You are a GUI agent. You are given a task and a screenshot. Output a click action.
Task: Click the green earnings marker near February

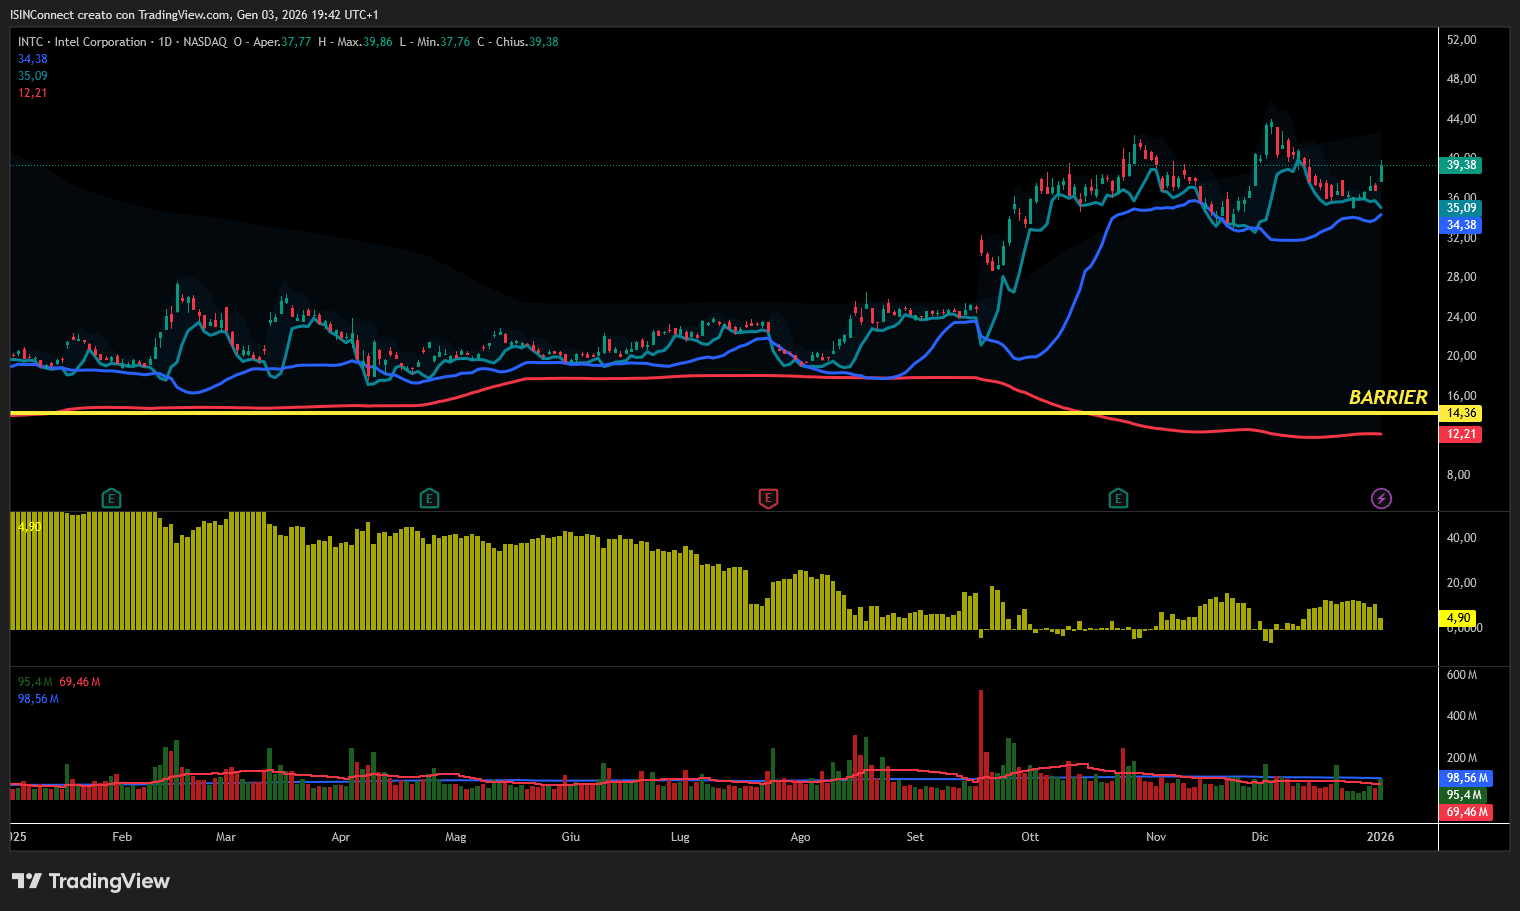coord(112,498)
